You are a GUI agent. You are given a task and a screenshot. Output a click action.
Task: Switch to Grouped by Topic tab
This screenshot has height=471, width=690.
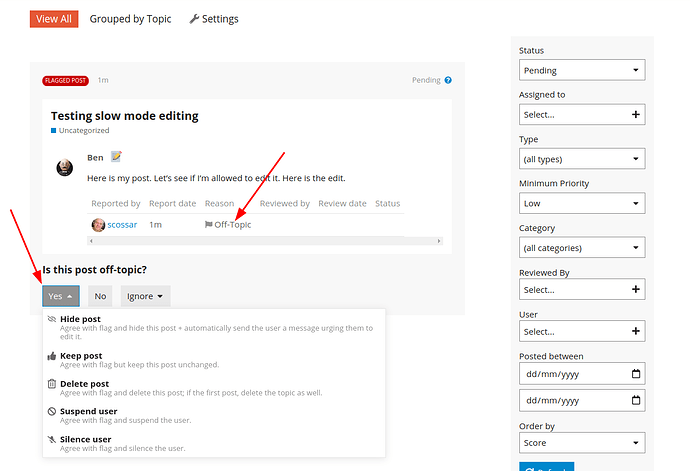pyautogui.click(x=130, y=19)
